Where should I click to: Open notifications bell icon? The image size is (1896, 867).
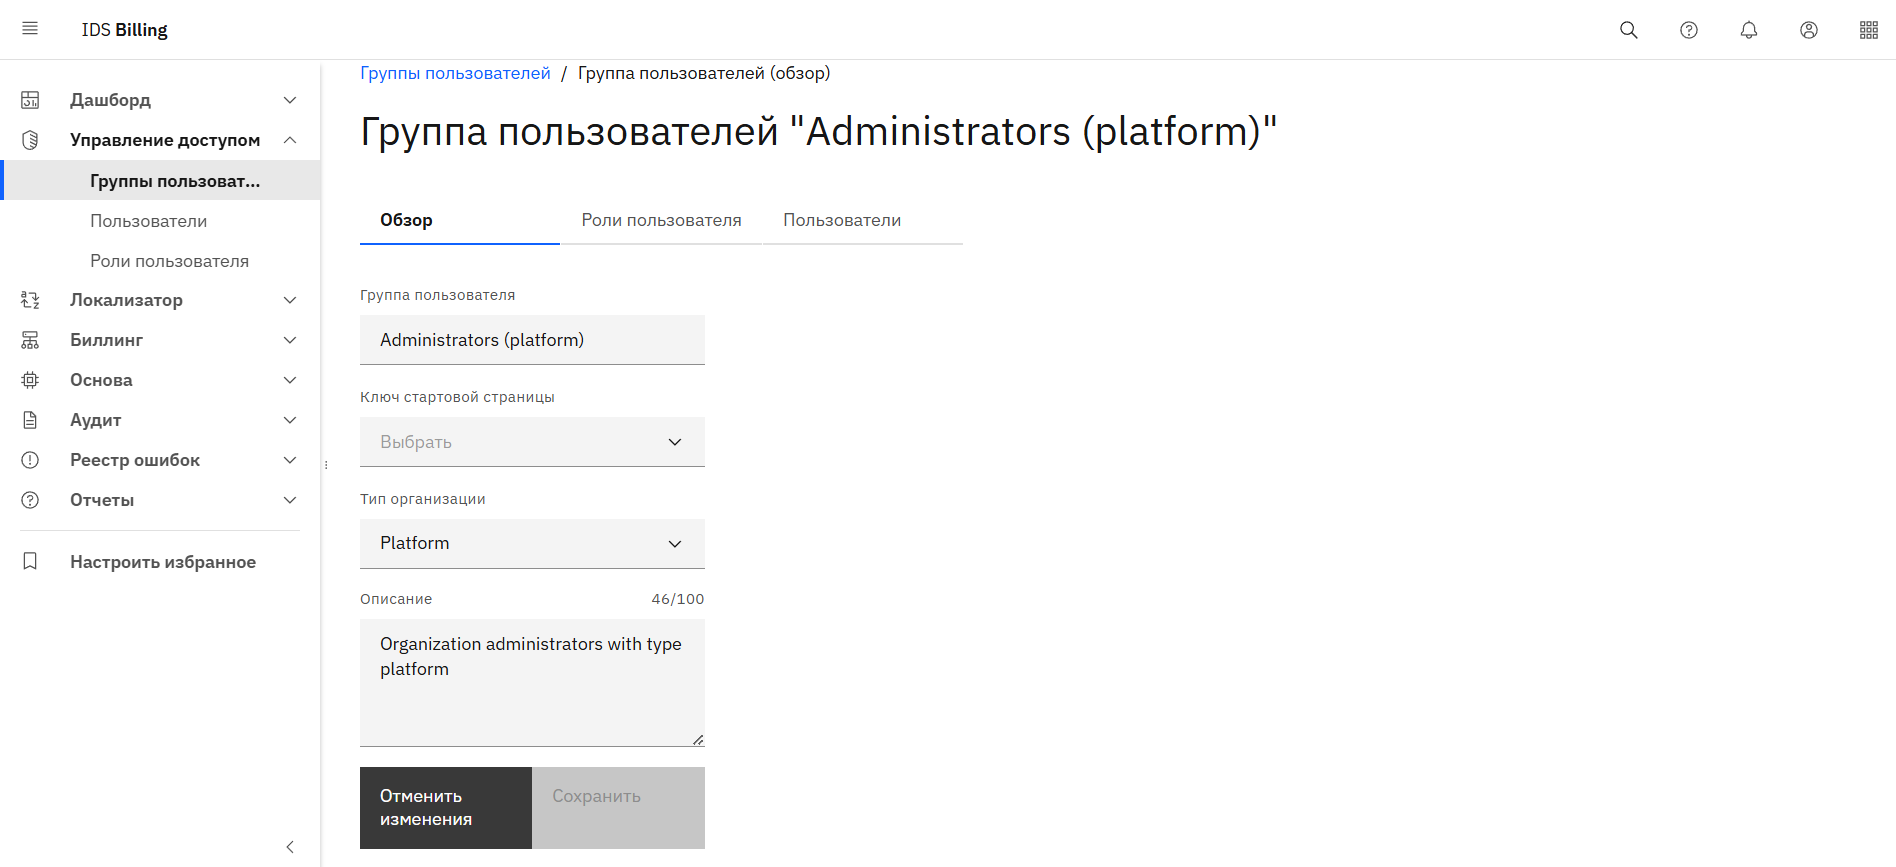pyautogui.click(x=1749, y=30)
